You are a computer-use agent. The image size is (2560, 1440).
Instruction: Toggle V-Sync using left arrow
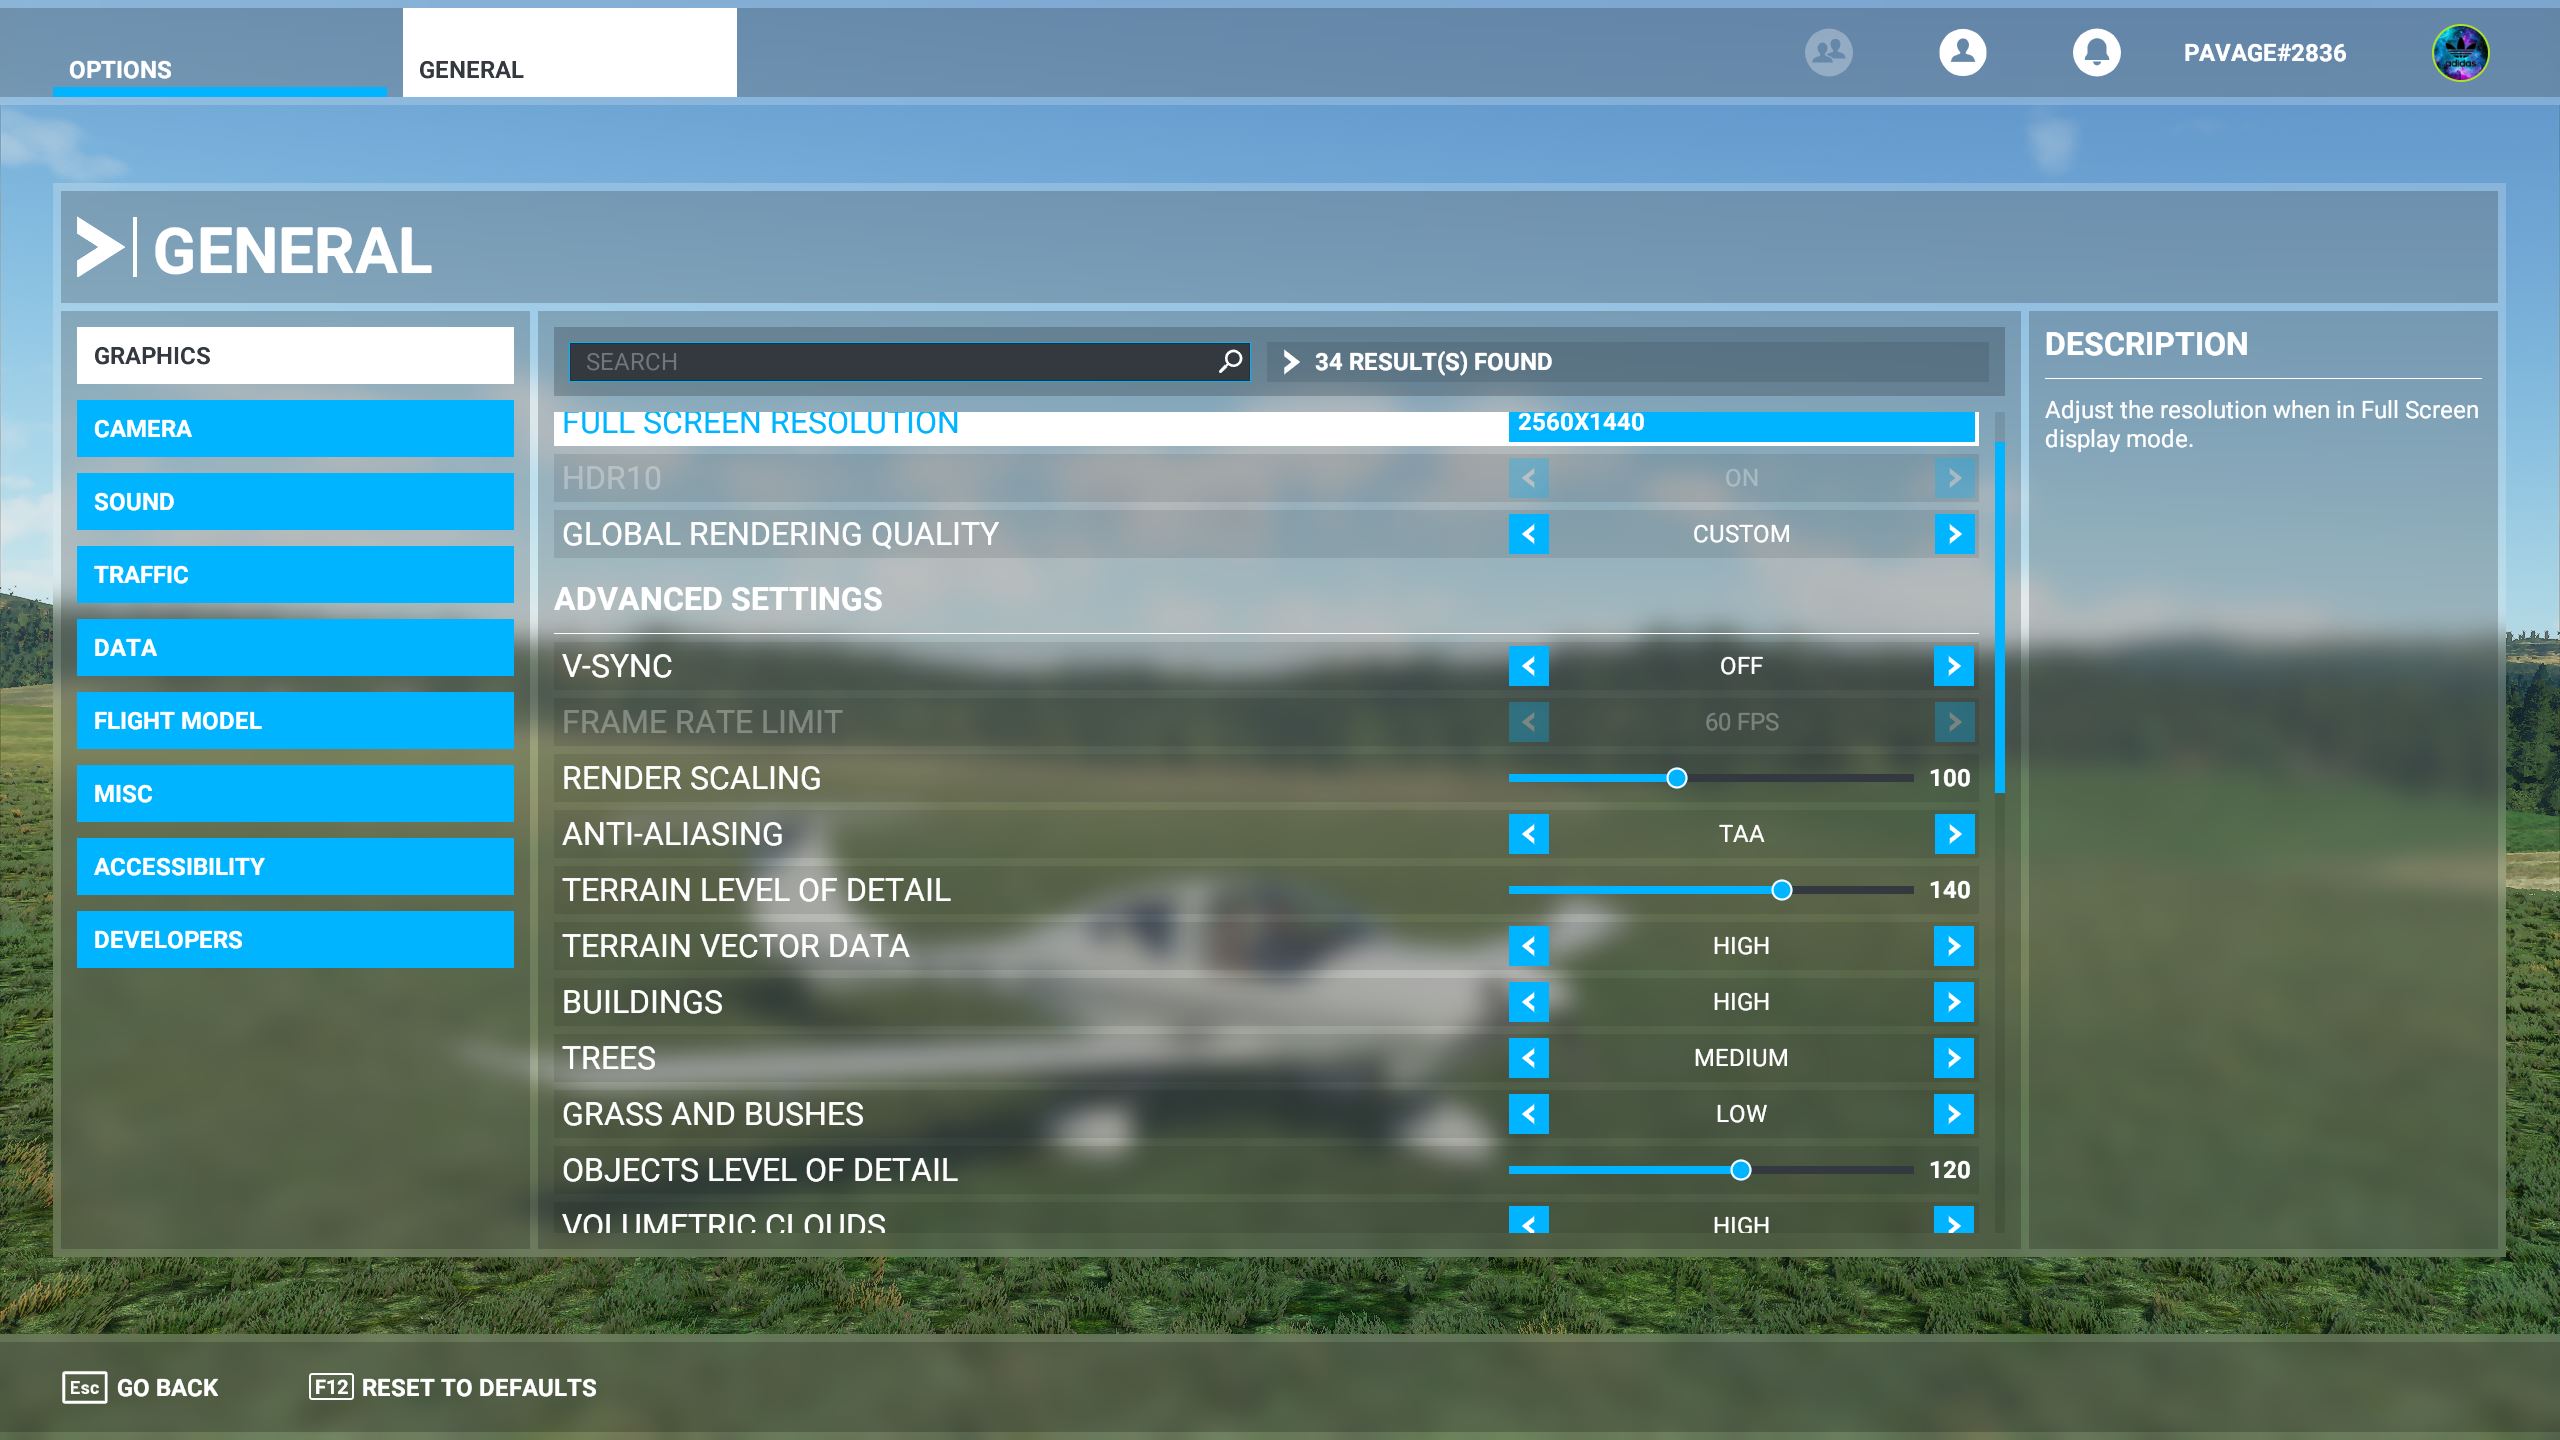coord(1528,666)
